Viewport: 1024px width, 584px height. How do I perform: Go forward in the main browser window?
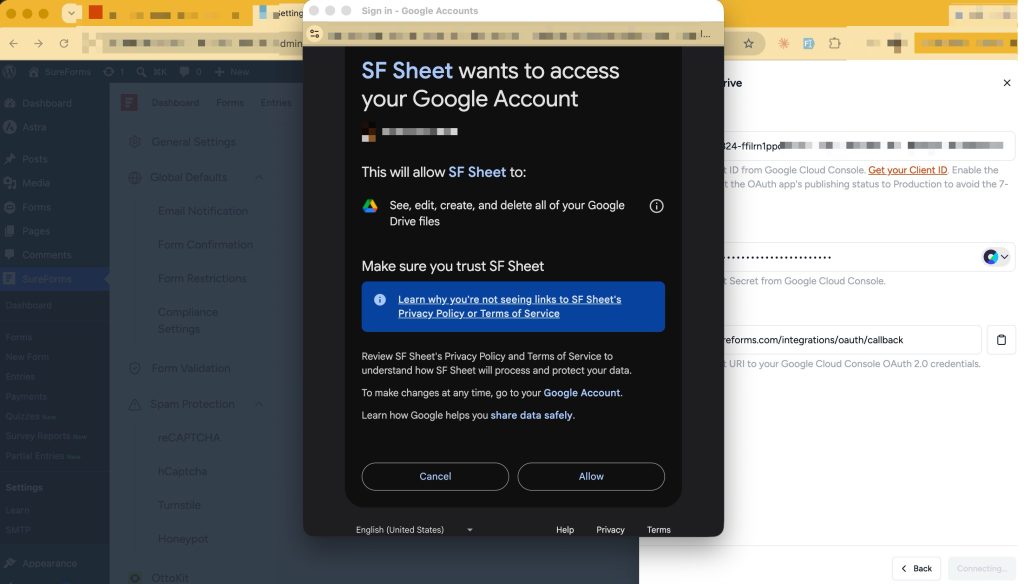(39, 43)
